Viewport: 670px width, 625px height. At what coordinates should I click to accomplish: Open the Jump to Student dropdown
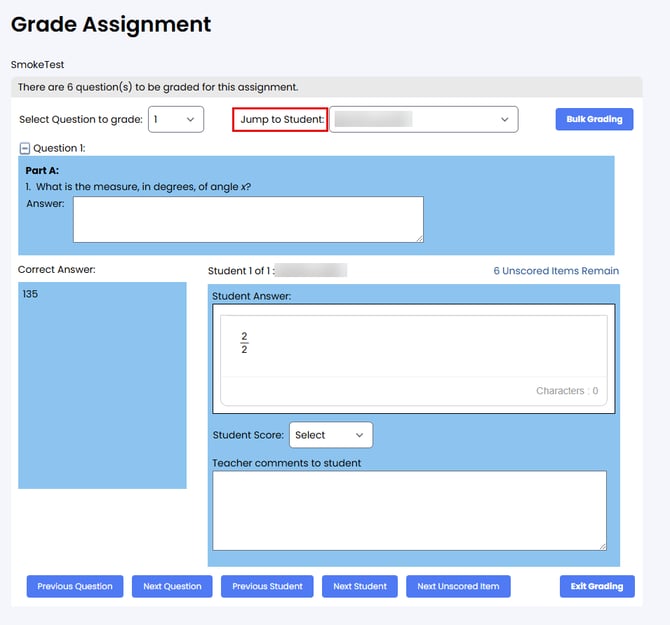point(424,119)
